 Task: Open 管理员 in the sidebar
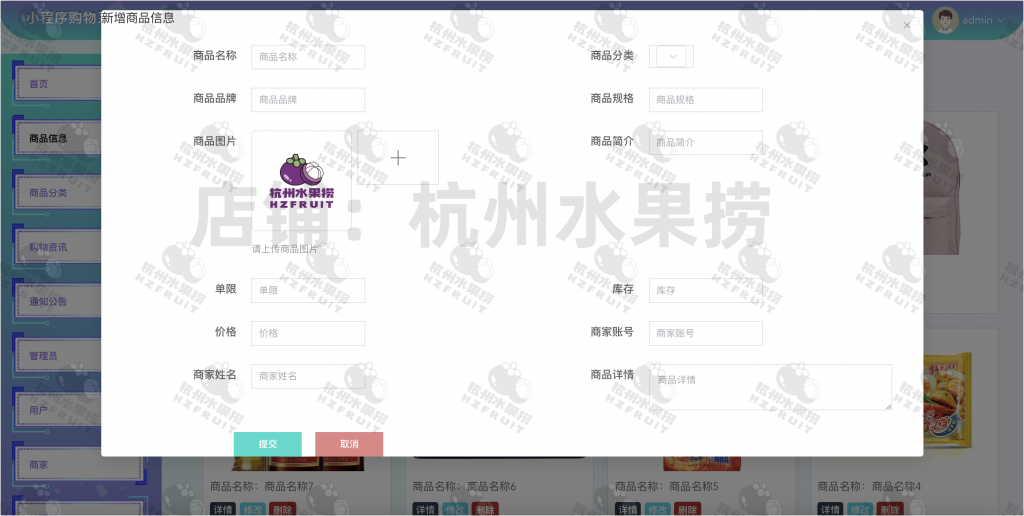59,356
